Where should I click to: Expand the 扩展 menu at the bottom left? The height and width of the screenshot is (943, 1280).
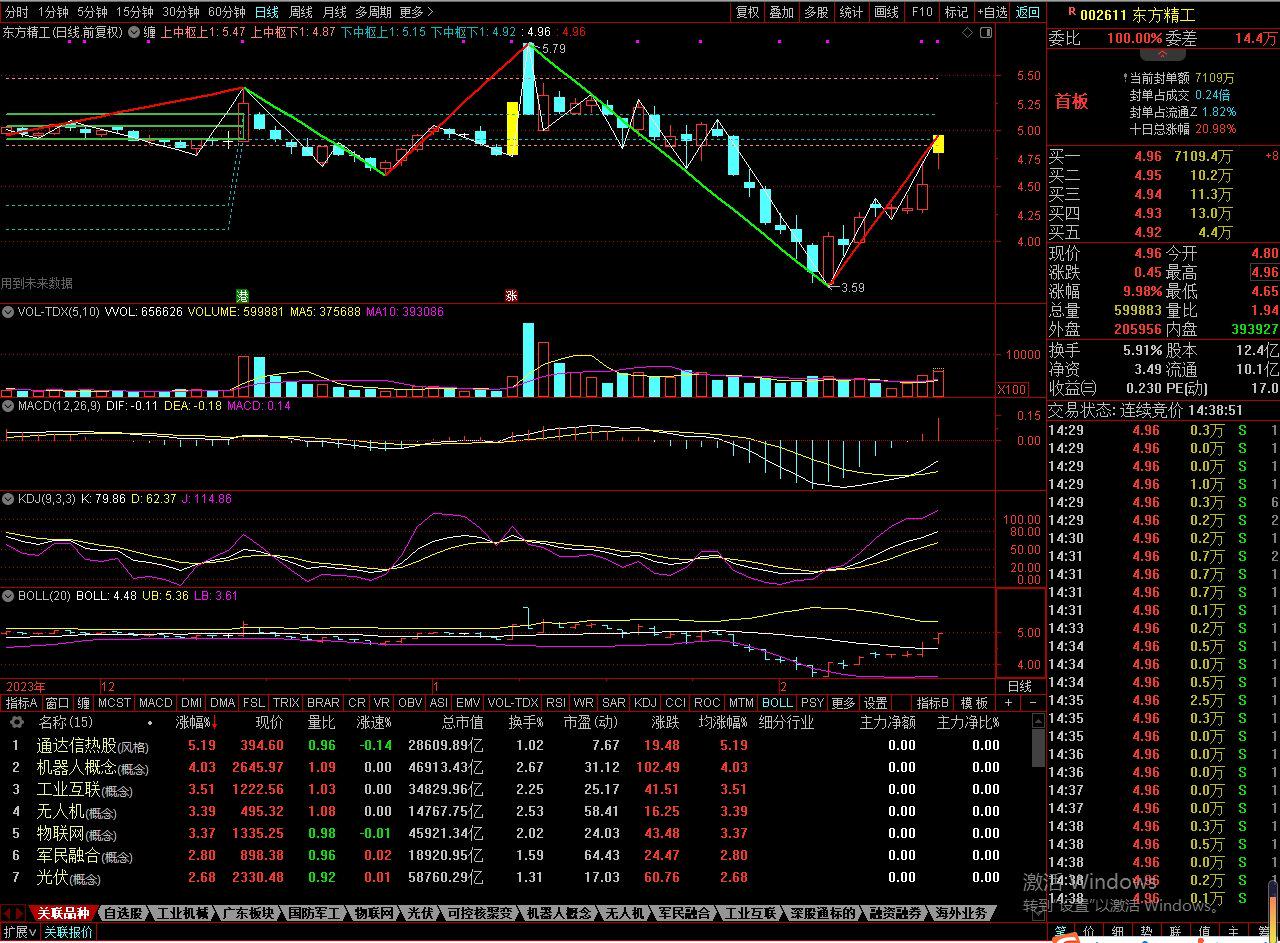pos(20,932)
